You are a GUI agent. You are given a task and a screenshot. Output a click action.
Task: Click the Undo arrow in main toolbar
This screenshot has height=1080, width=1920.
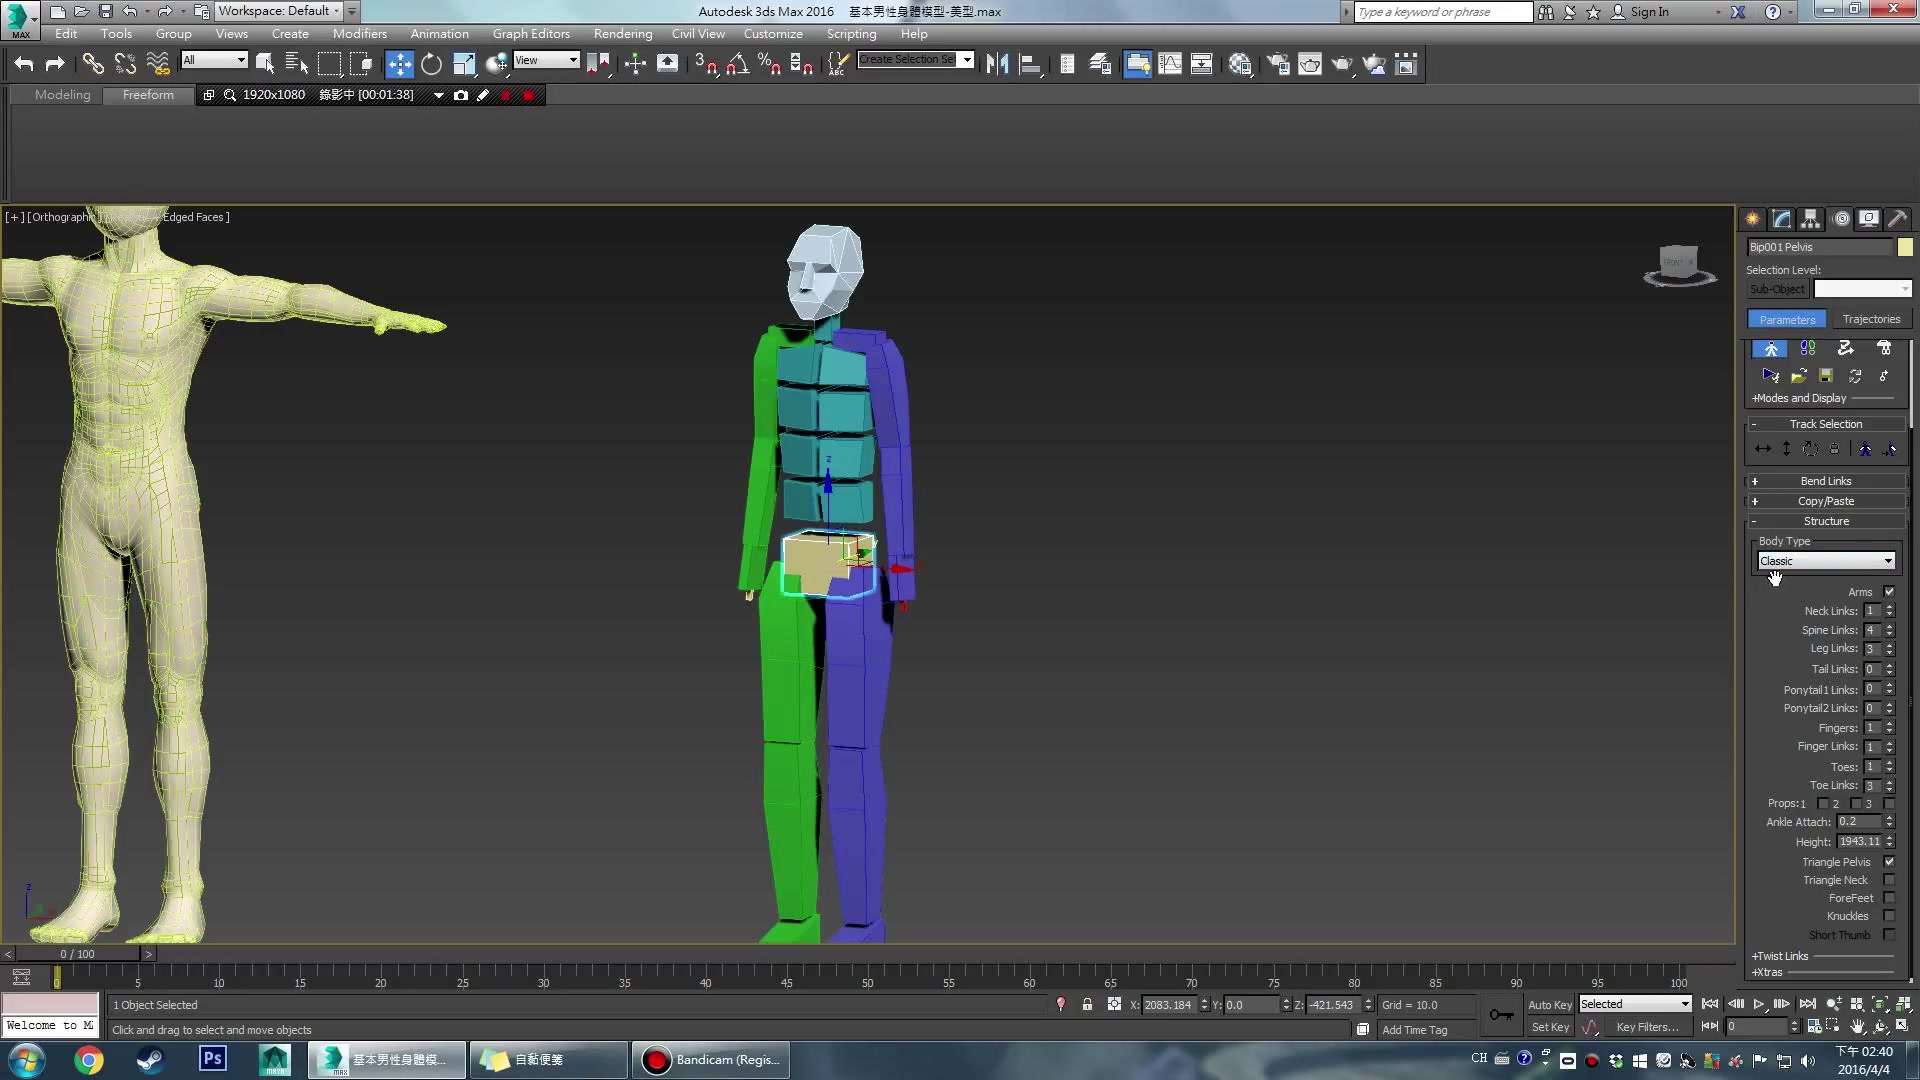click(23, 64)
